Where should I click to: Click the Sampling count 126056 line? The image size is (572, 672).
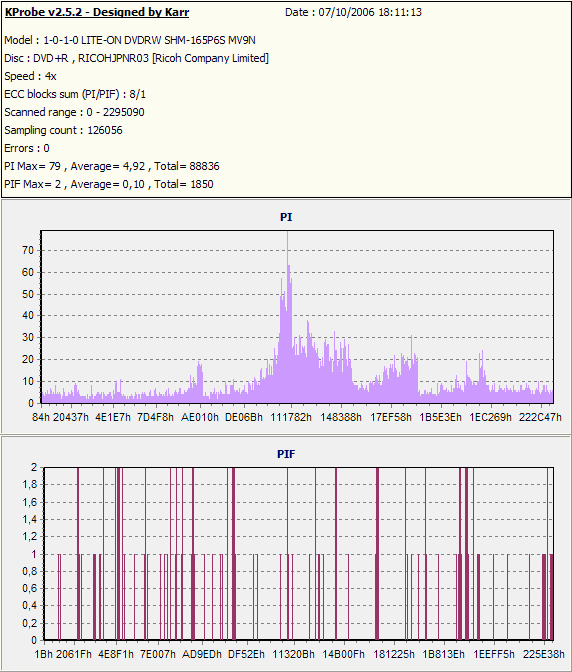click(x=63, y=130)
